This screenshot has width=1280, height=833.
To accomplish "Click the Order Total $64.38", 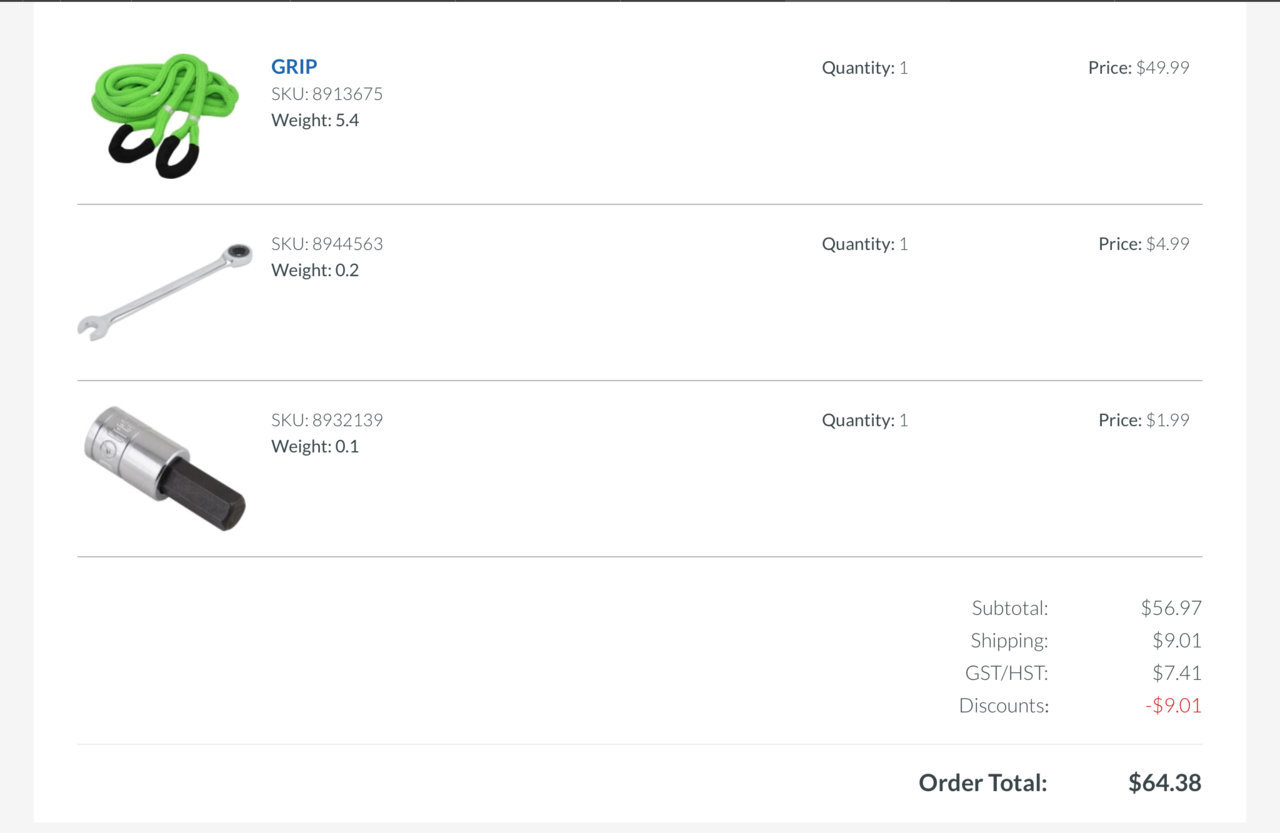I will click(1165, 783).
